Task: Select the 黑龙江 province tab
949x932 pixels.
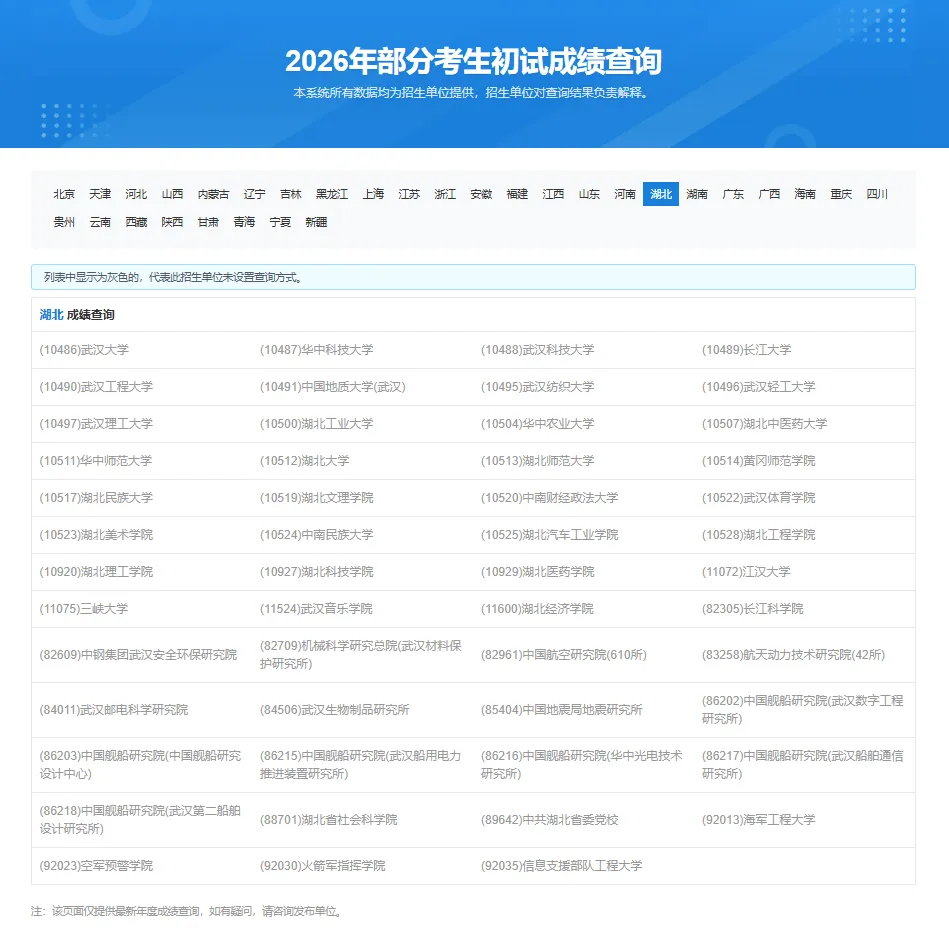Action: click(x=332, y=194)
